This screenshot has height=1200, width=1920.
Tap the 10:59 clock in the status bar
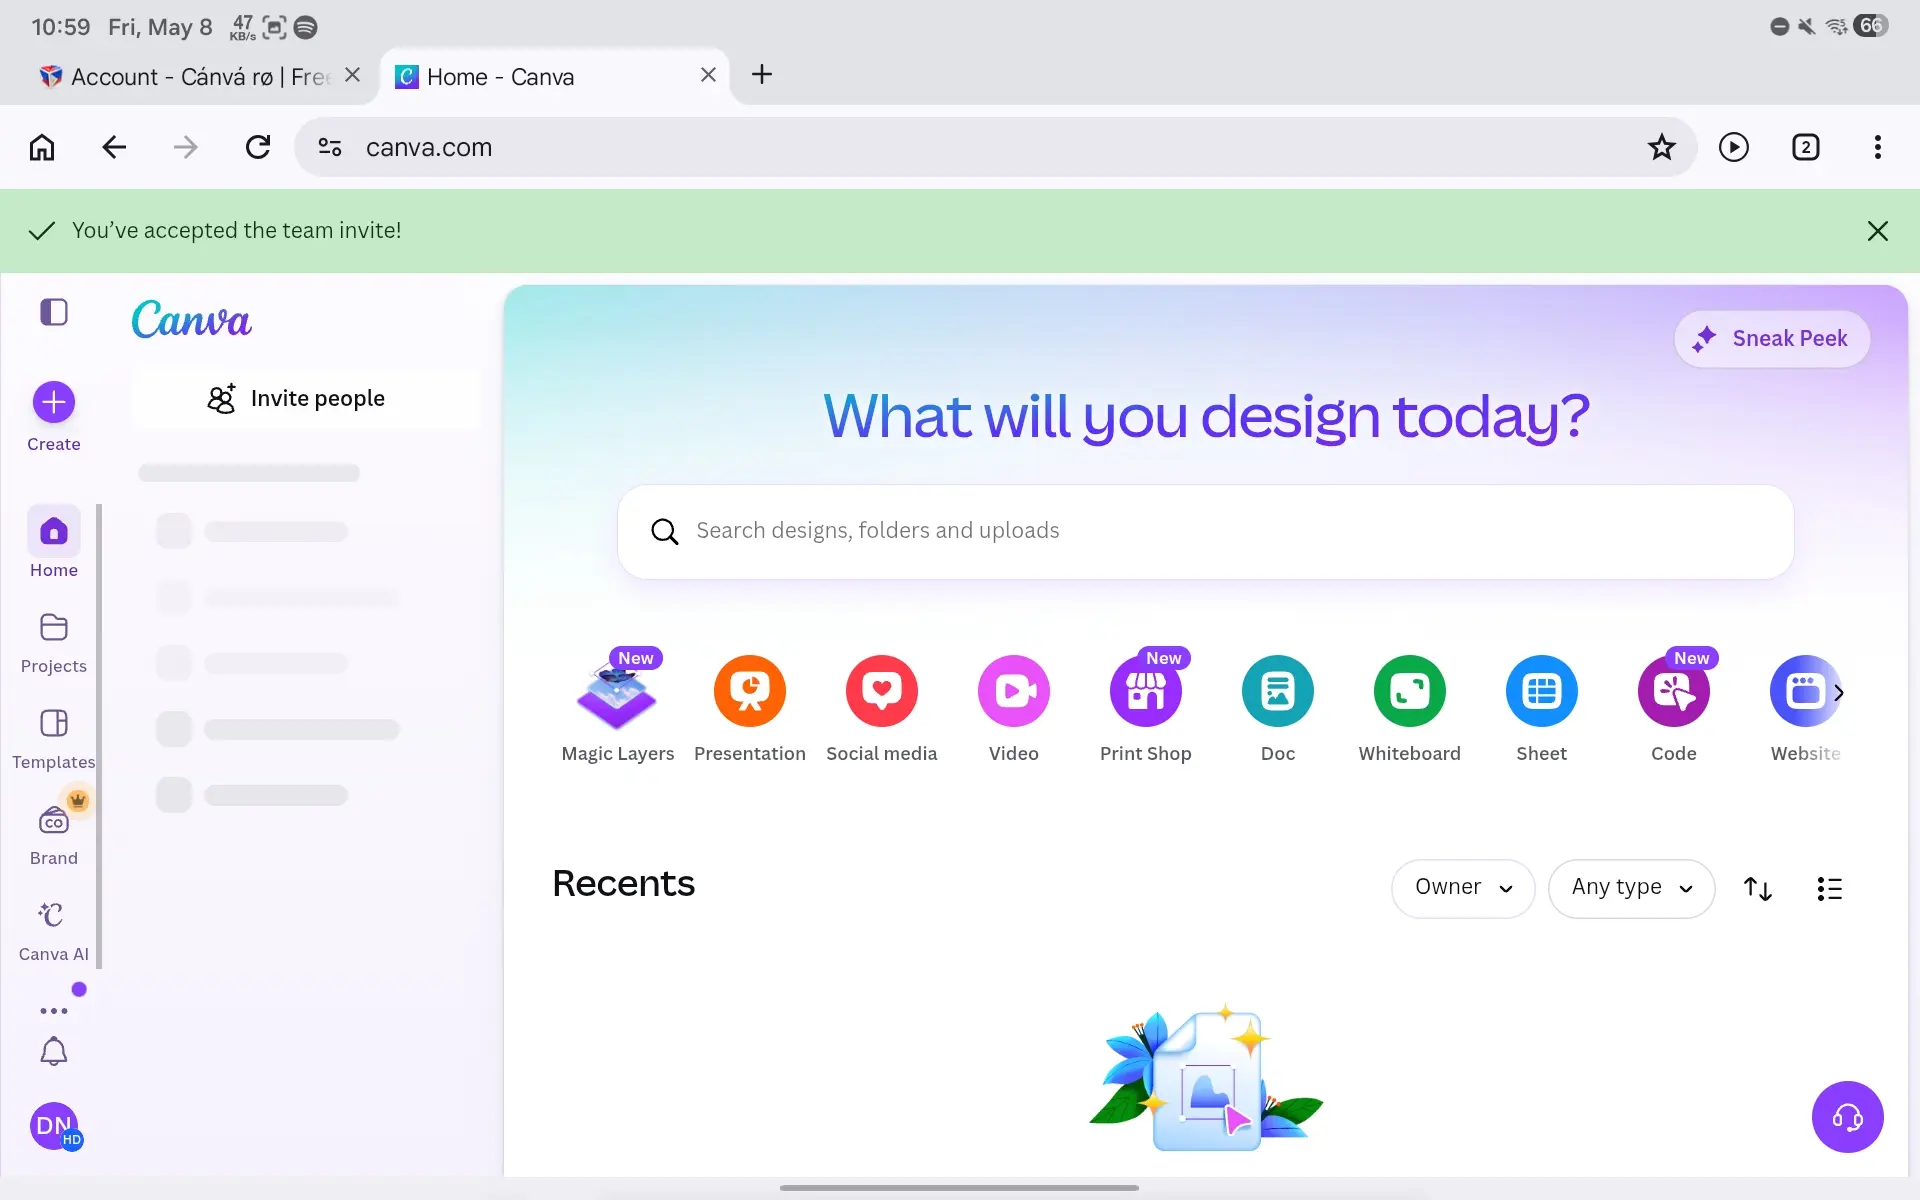(61, 27)
